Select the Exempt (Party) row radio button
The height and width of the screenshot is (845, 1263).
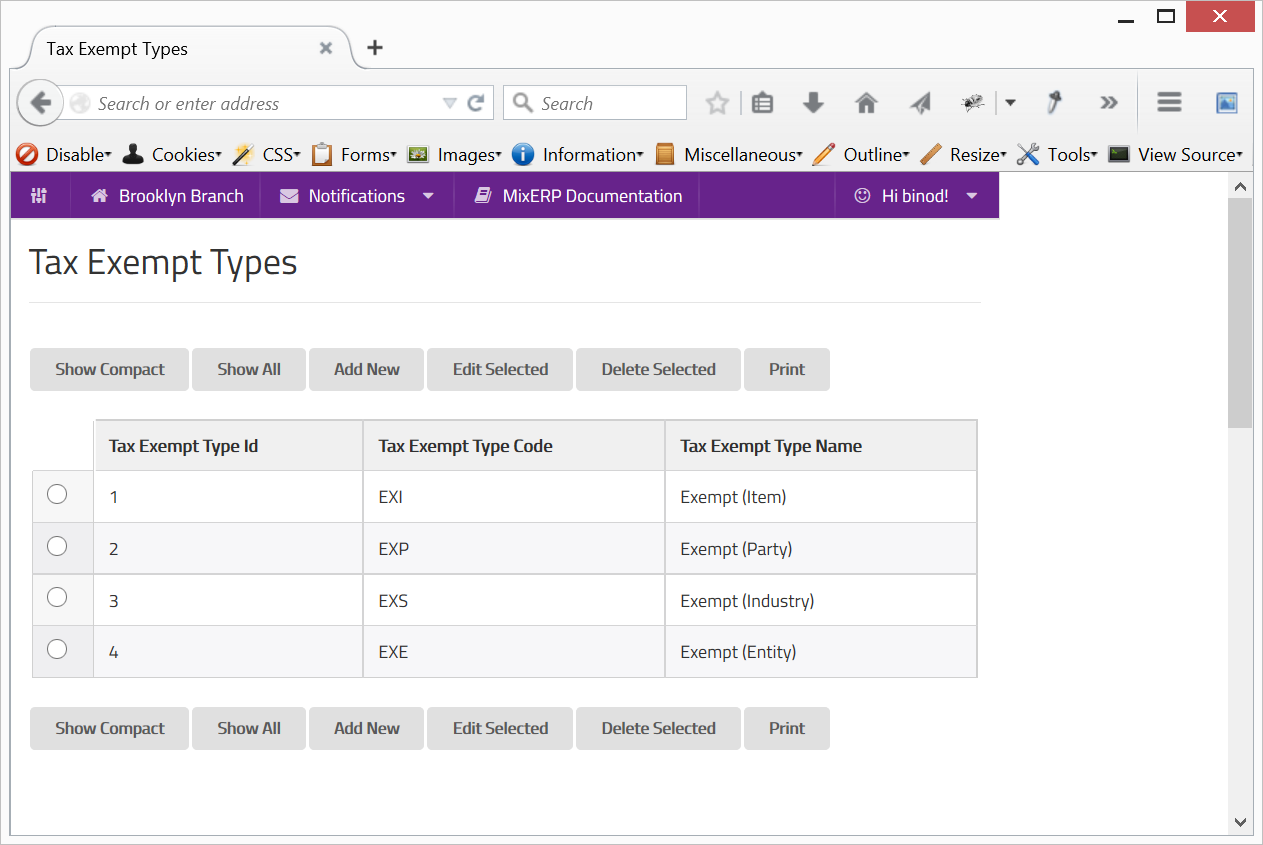click(x=57, y=546)
